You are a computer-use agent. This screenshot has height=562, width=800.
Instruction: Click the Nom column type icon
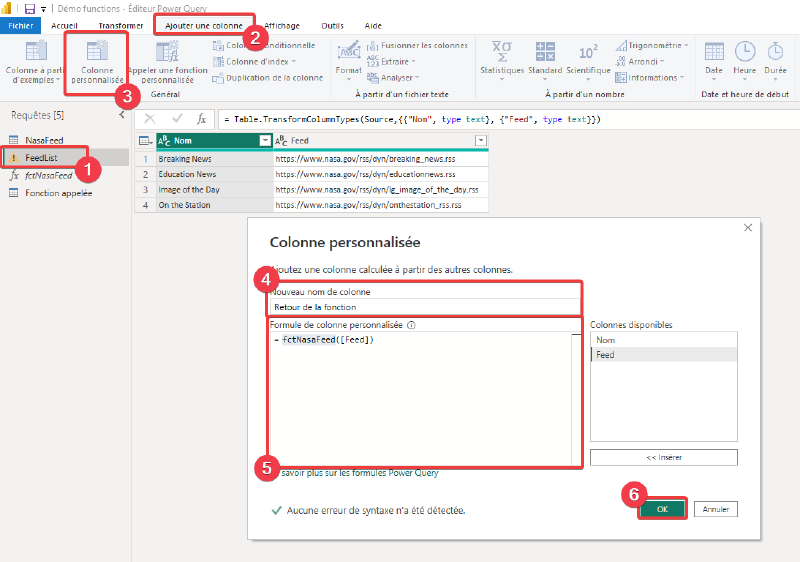pos(164,141)
